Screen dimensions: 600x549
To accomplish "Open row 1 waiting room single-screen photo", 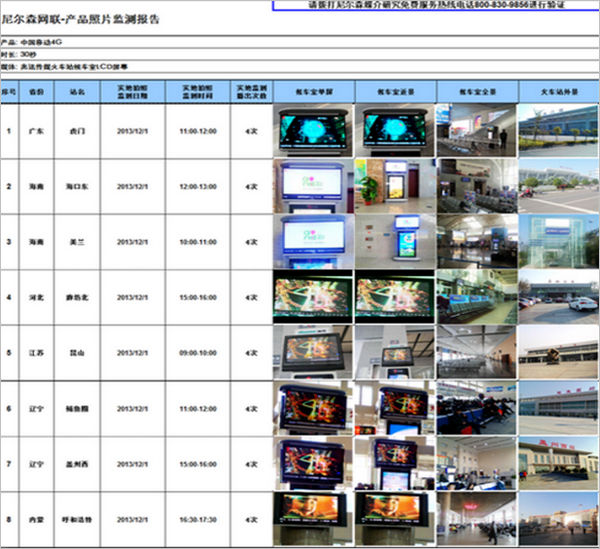I will click(313, 130).
